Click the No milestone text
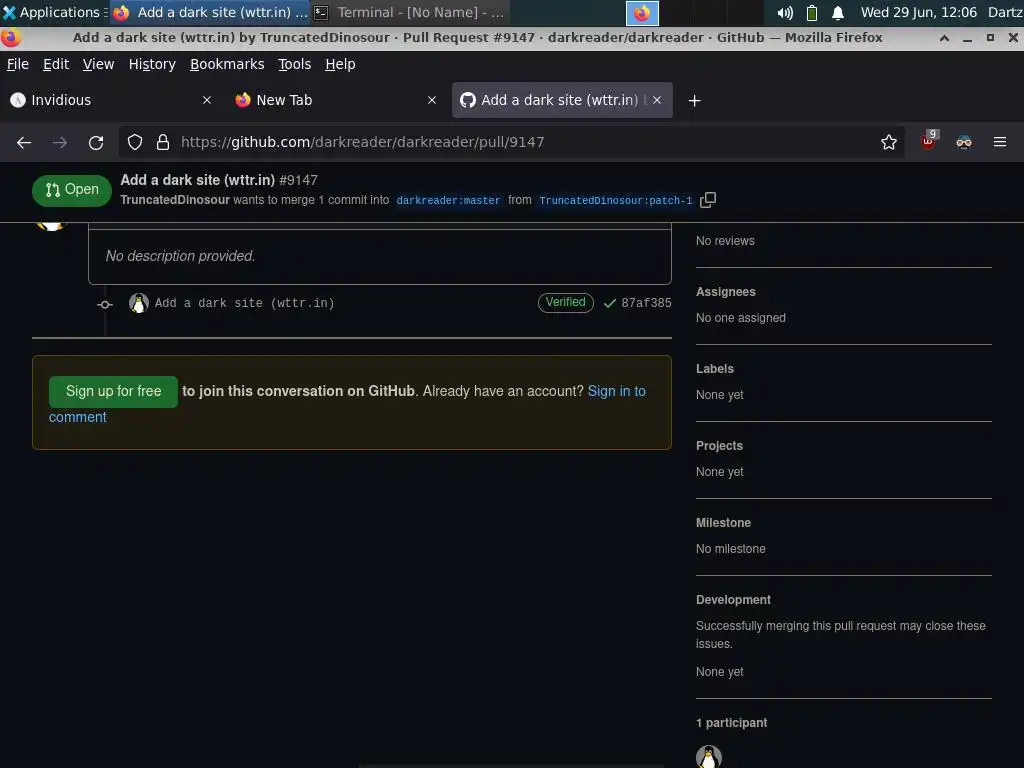1024x768 pixels. click(731, 549)
